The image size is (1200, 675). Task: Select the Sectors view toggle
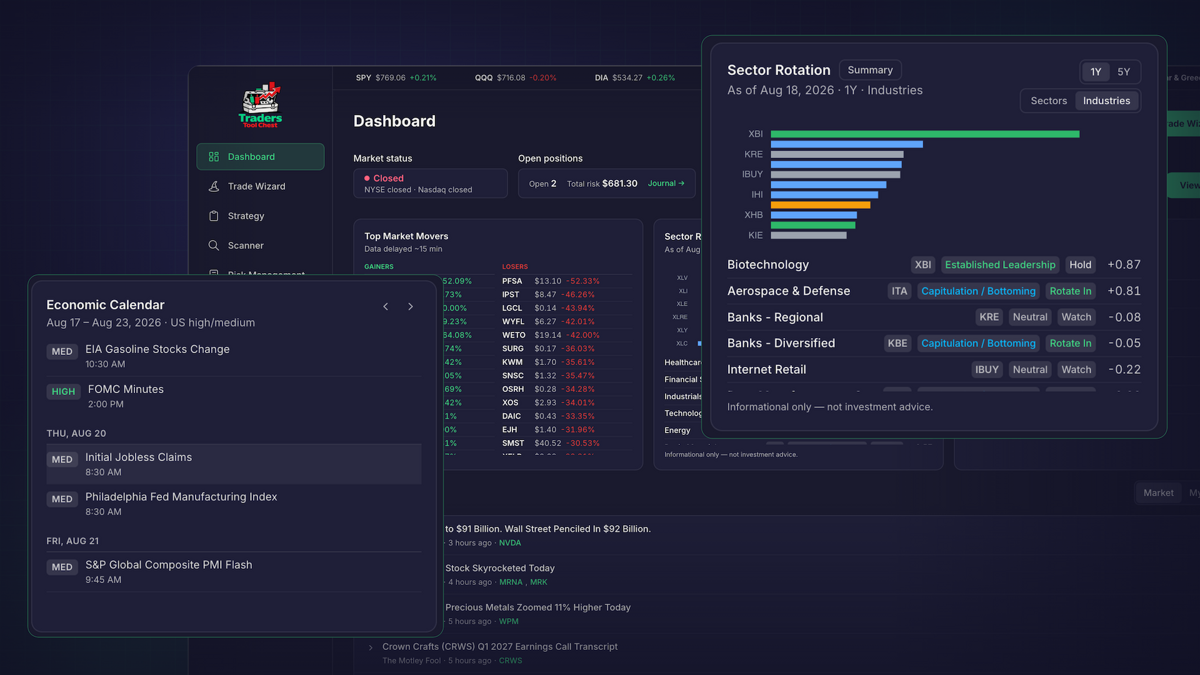tap(1049, 101)
